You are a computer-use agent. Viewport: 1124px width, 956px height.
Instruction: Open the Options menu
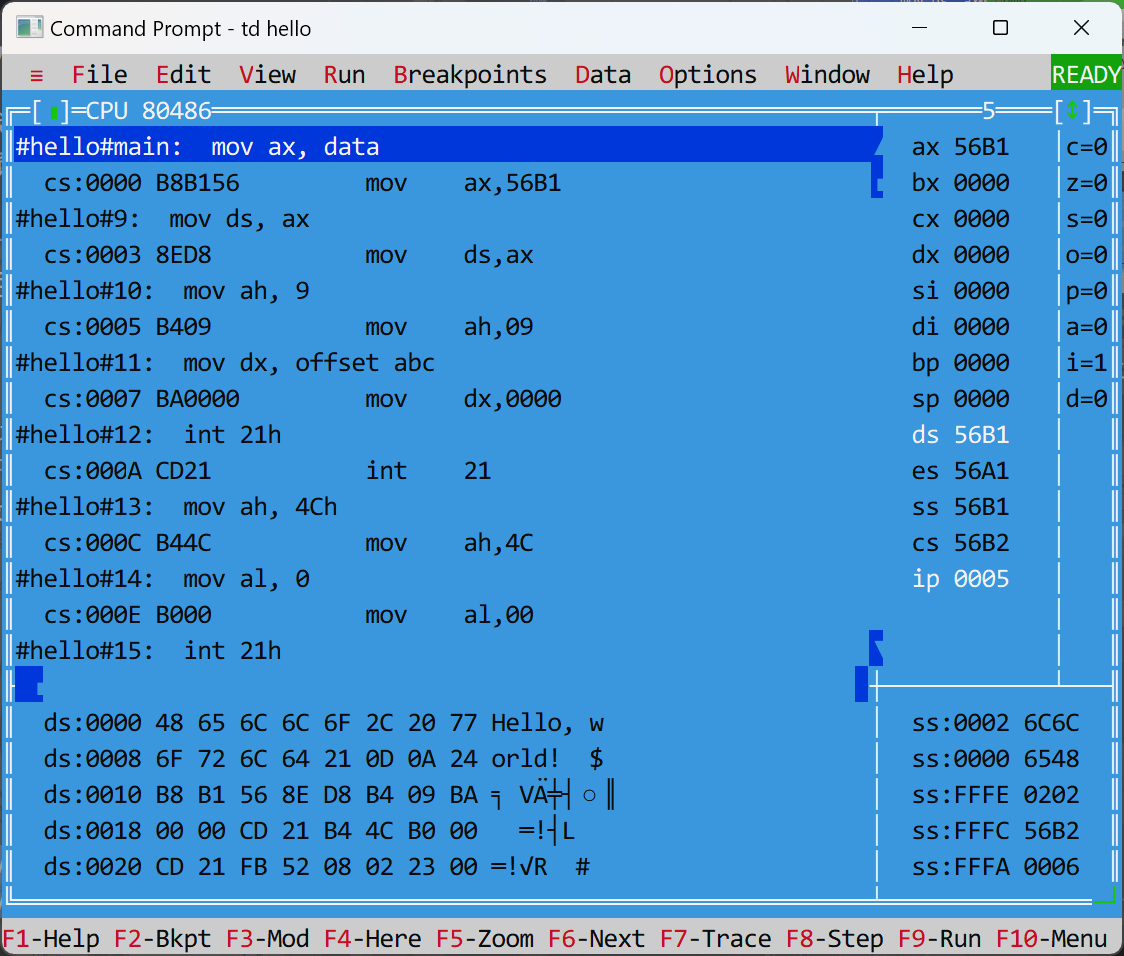point(707,75)
